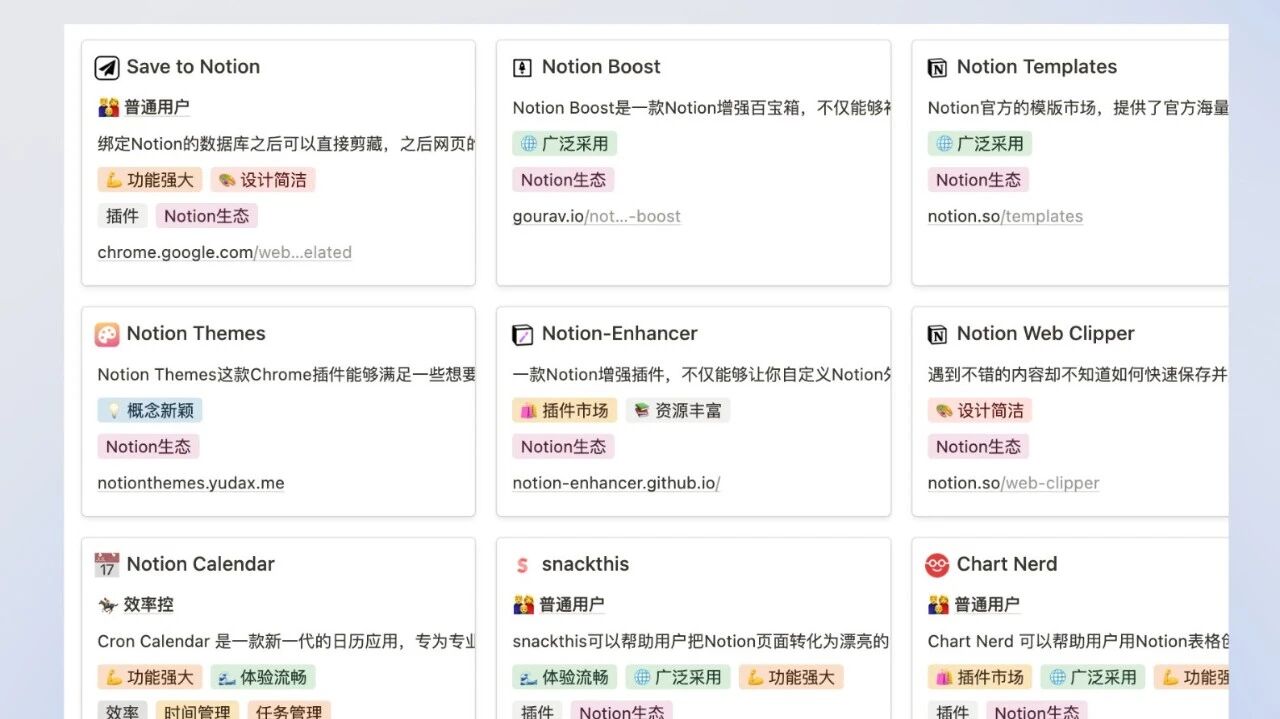Image resolution: width=1280 pixels, height=719 pixels.
Task: Select the Notion生态 tag in Notion Boost
Action: [x=563, y=180]
